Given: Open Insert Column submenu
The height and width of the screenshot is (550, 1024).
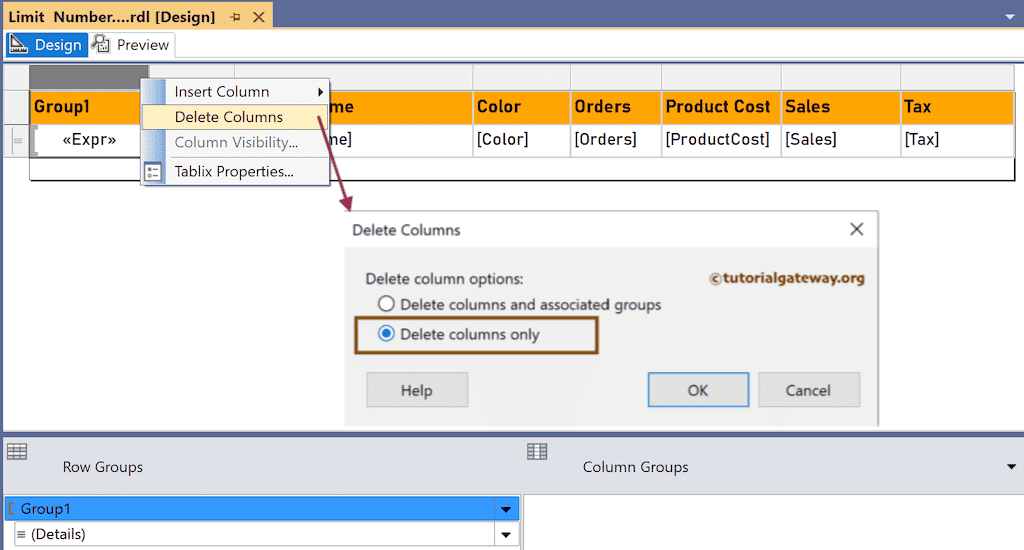Looking at the screenshot, I should [235, 92].
